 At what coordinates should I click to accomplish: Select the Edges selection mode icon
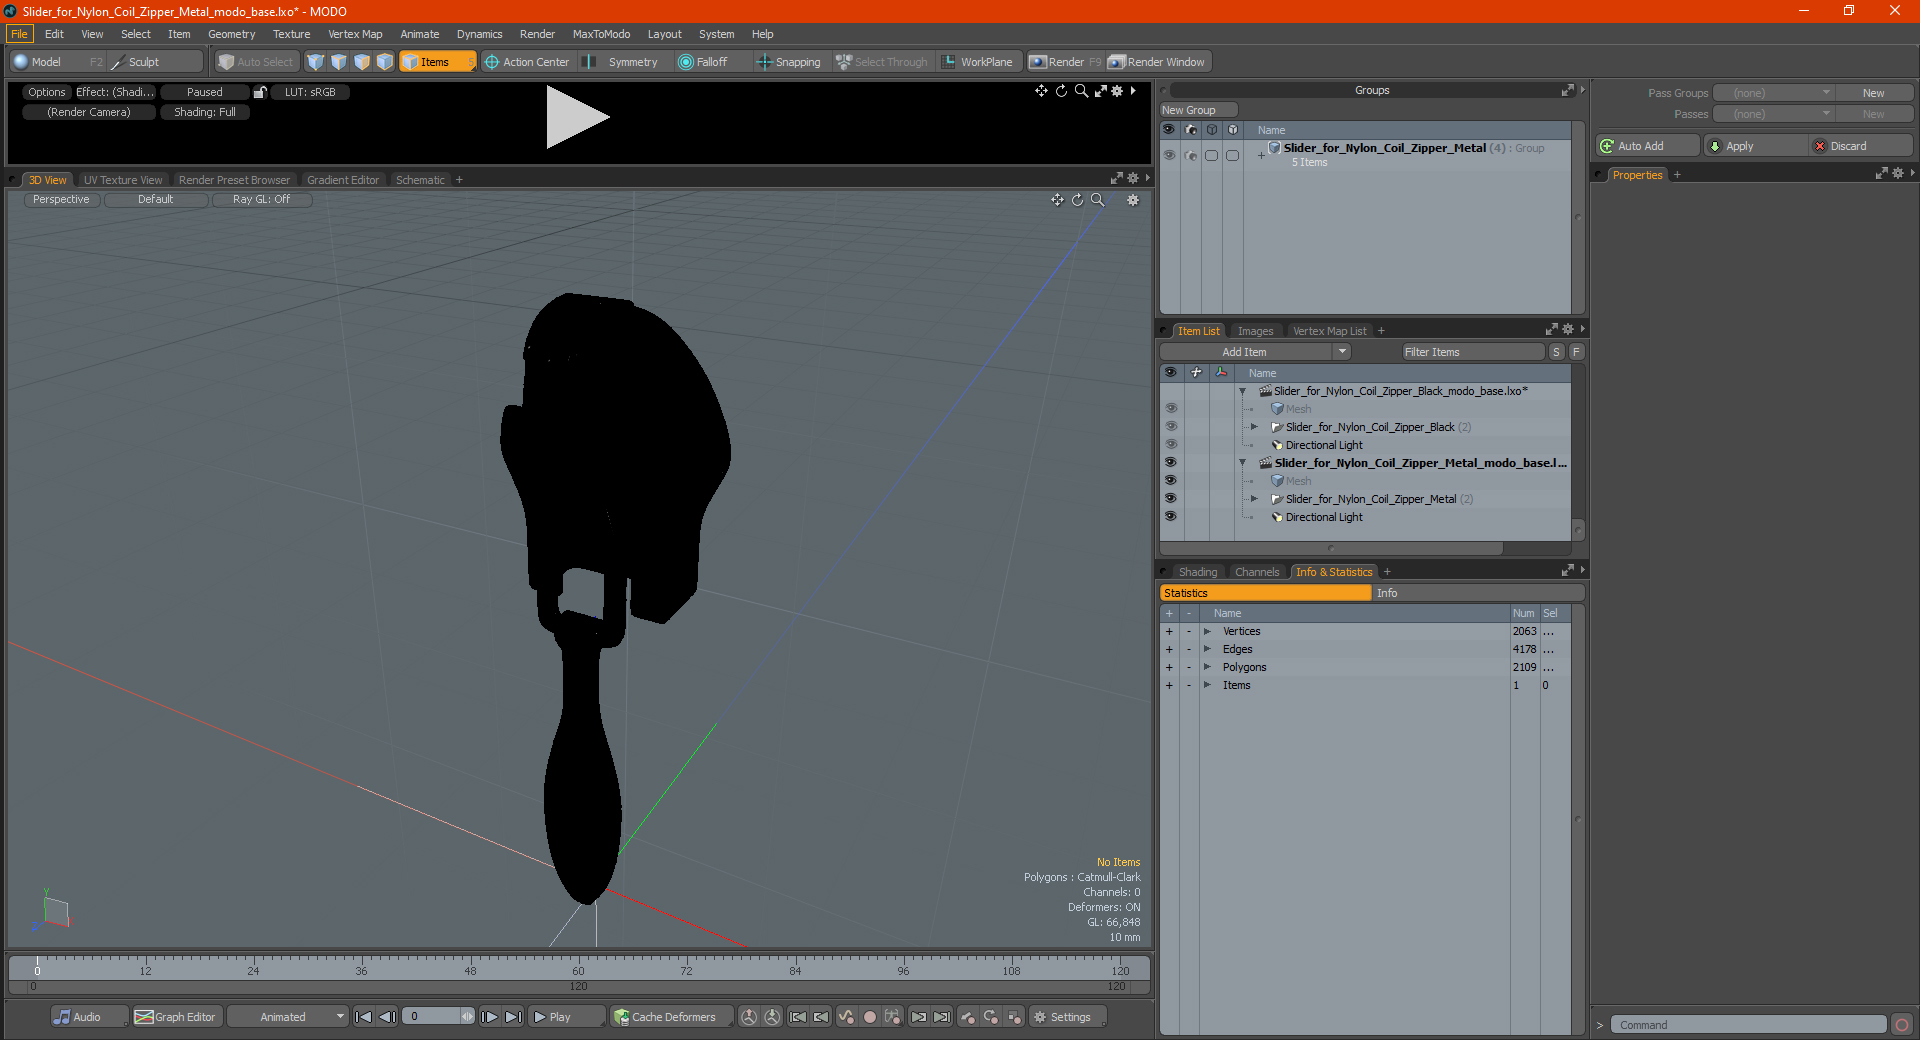point(339,62)
